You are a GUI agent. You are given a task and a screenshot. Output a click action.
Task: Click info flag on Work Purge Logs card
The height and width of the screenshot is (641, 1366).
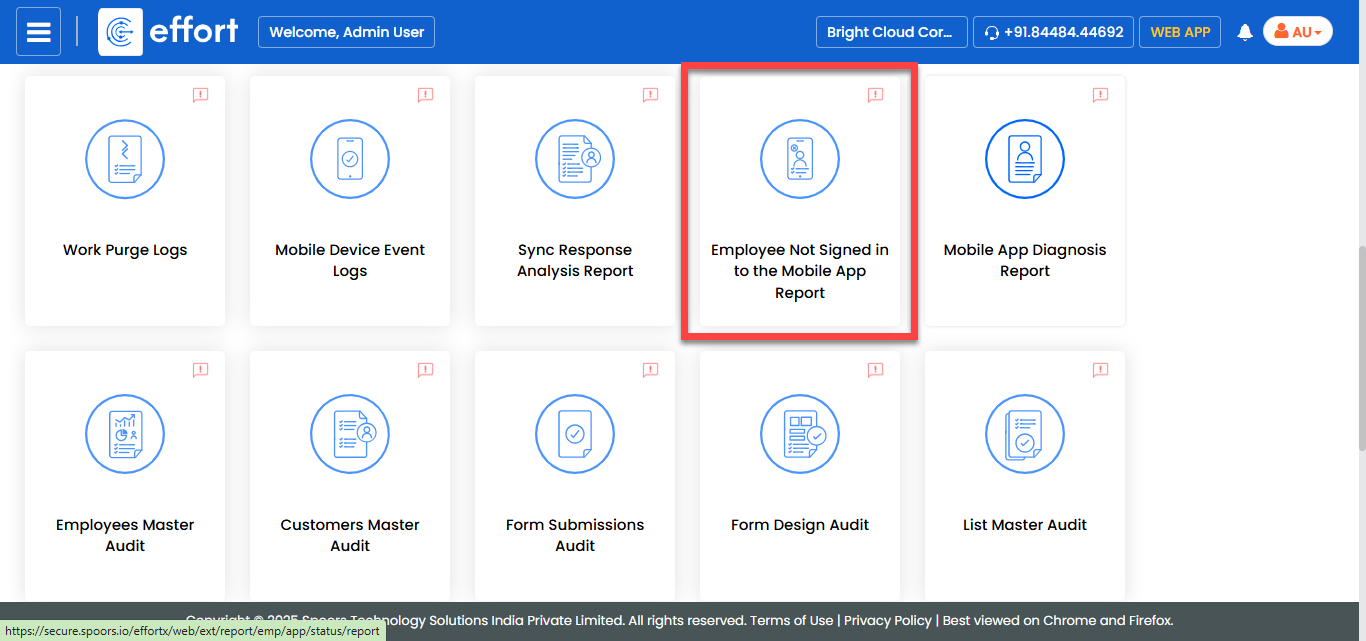(200, 95)
